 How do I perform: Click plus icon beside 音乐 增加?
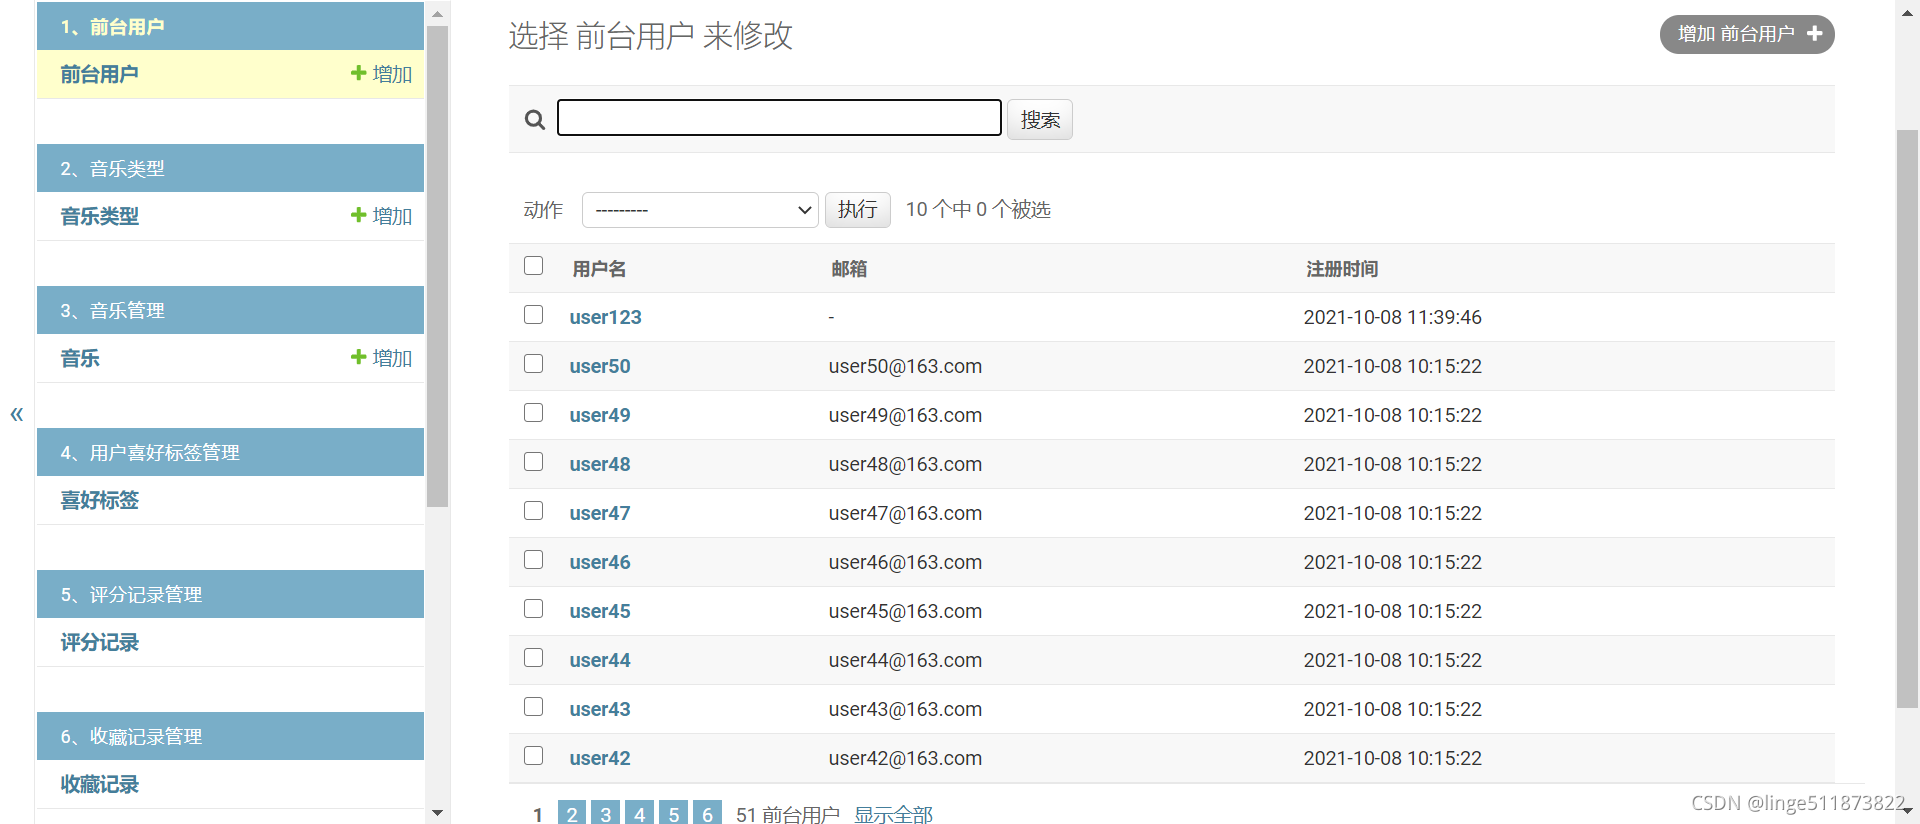pos(359,357)
